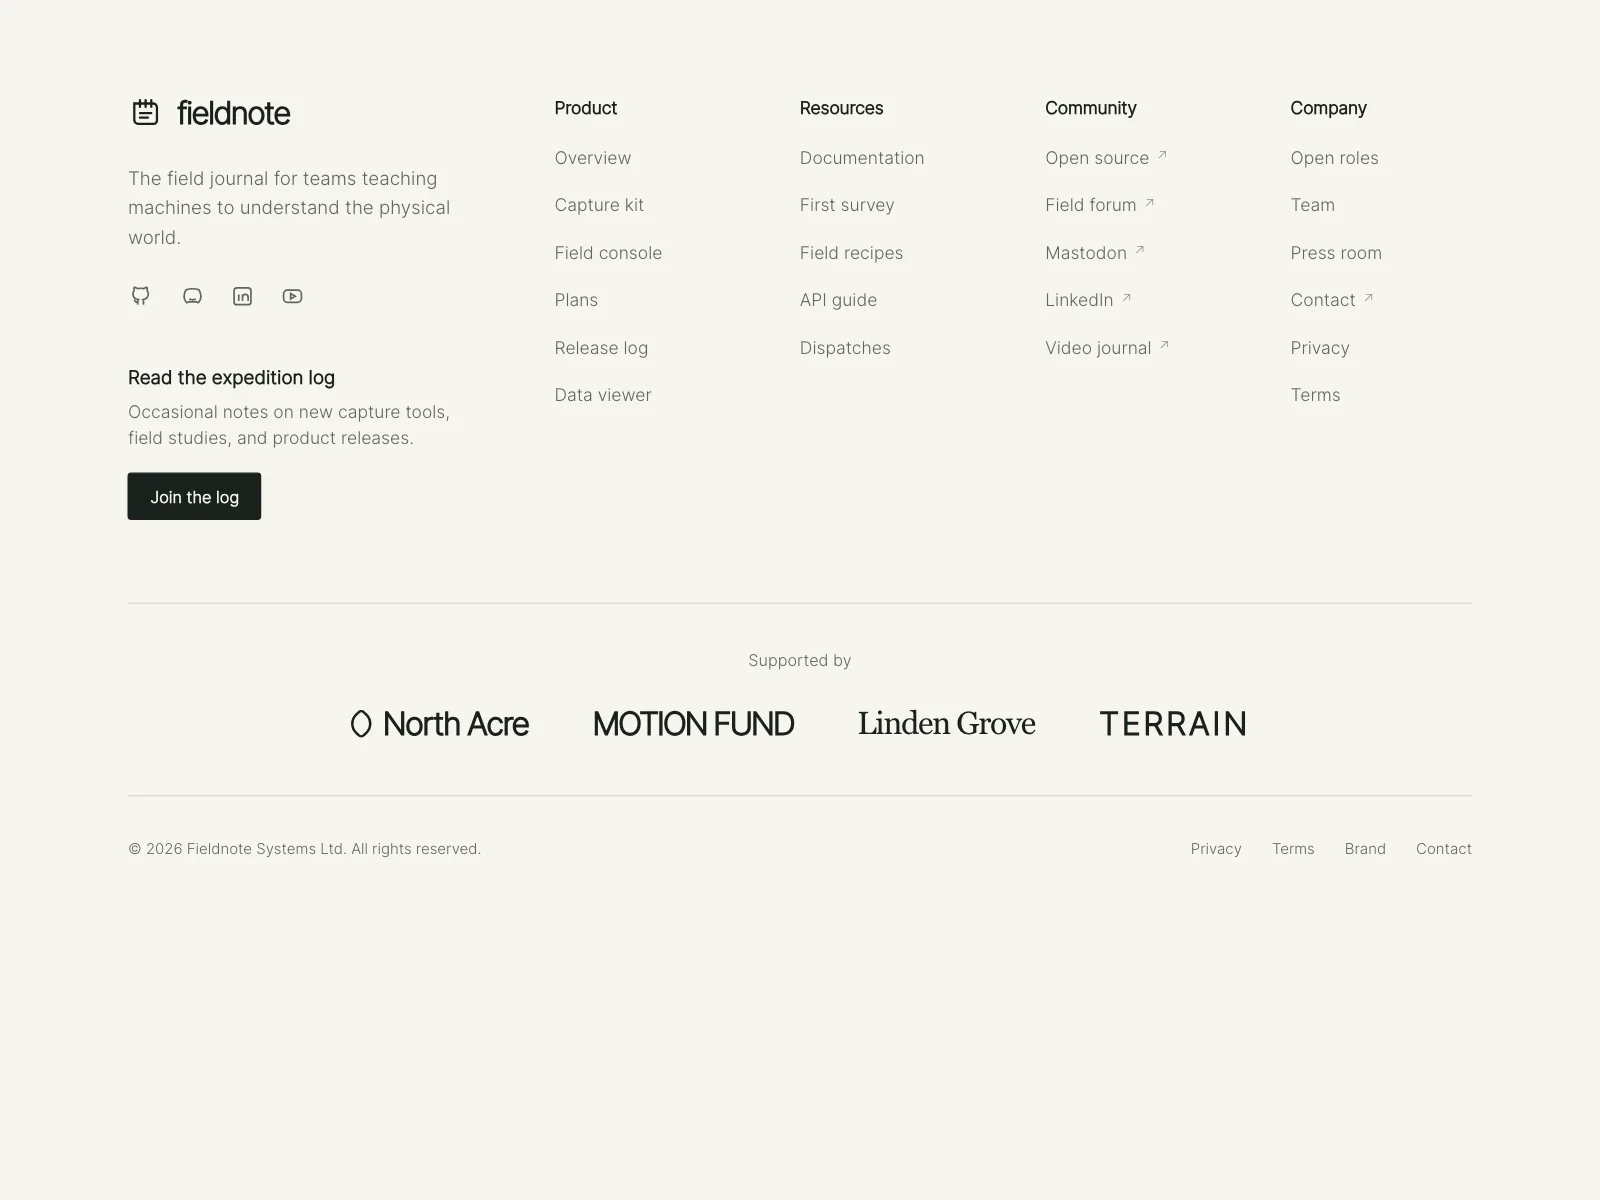Open Privacy link in bottom bar

click(x=1216, y=849)
